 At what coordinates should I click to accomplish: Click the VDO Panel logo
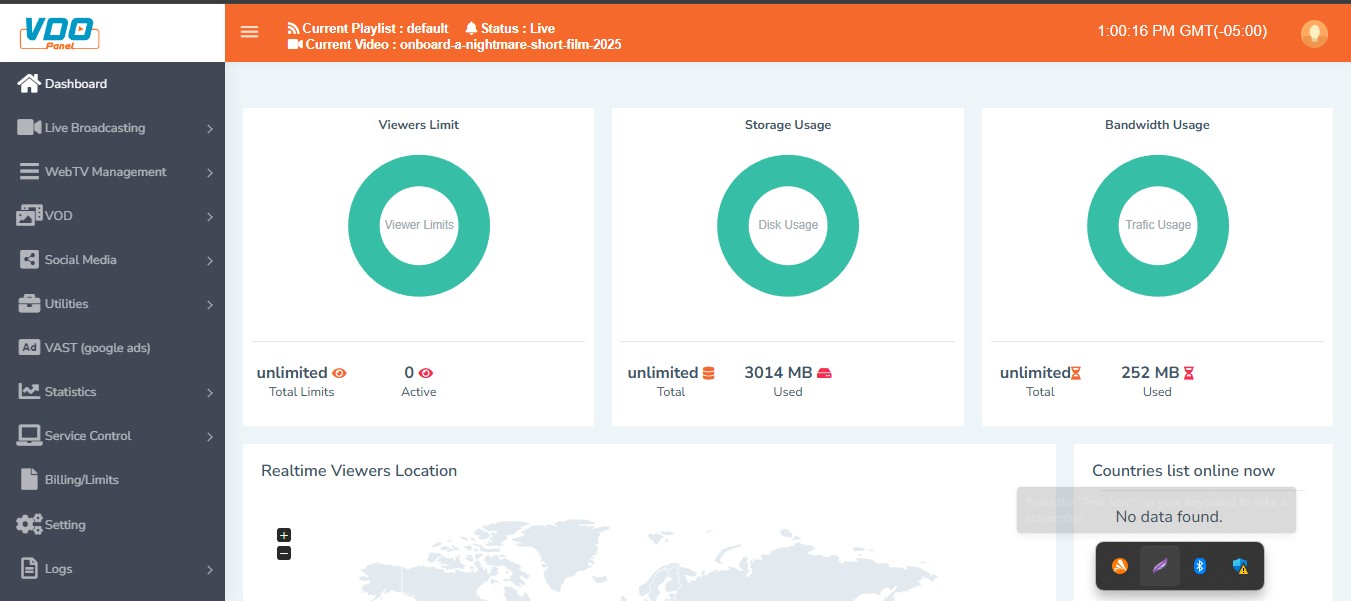60,31
